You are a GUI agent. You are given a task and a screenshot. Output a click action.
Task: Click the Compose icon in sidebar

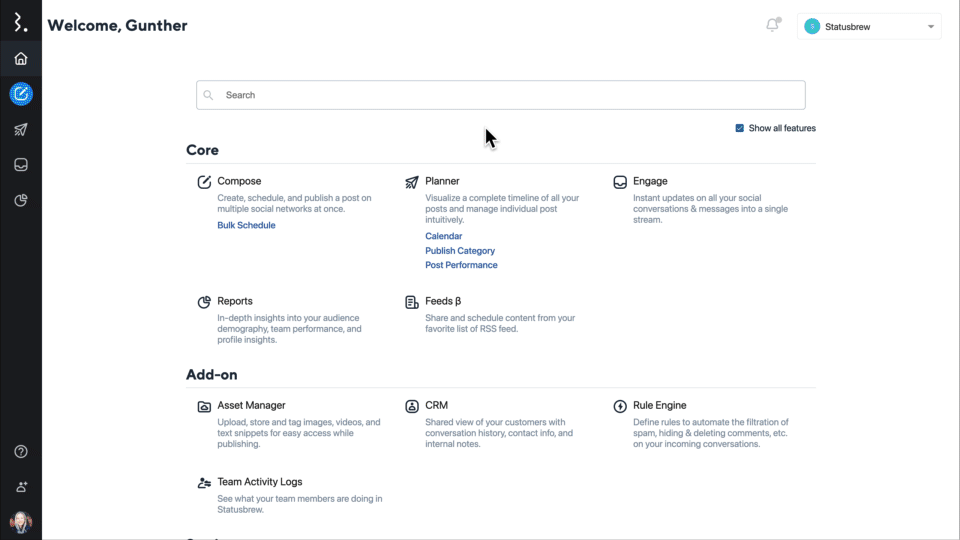coord(21,94)
